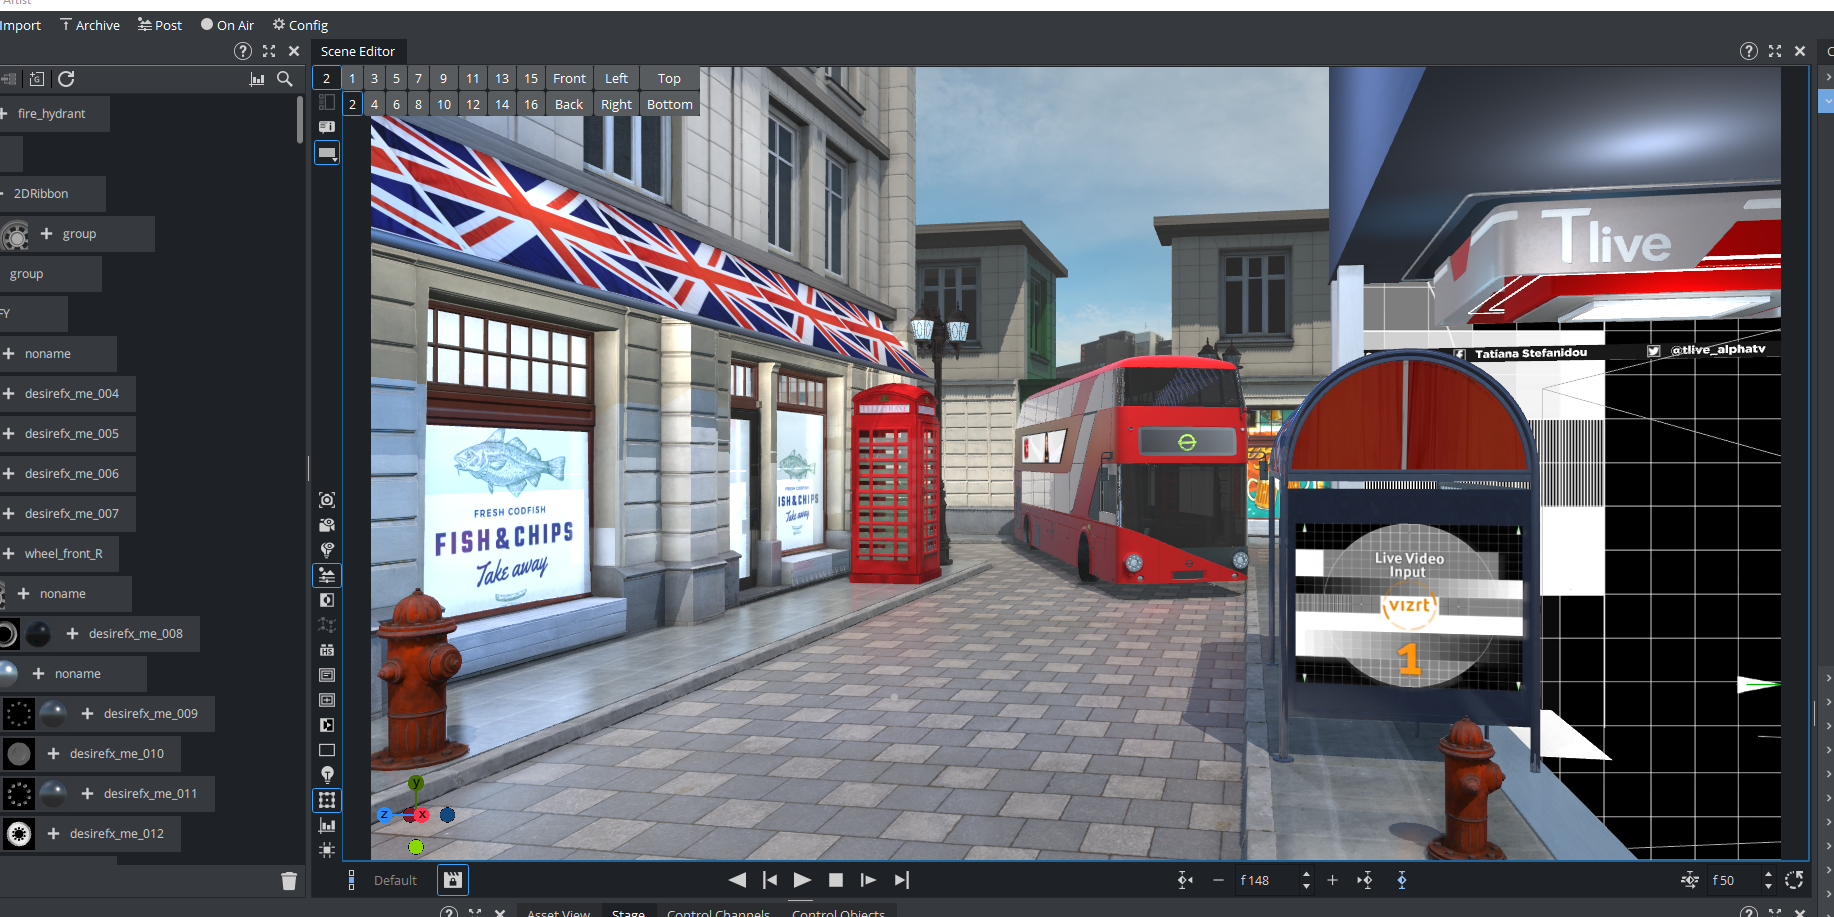Click the snapshot icon in the editor sidebar

[327, 500]
